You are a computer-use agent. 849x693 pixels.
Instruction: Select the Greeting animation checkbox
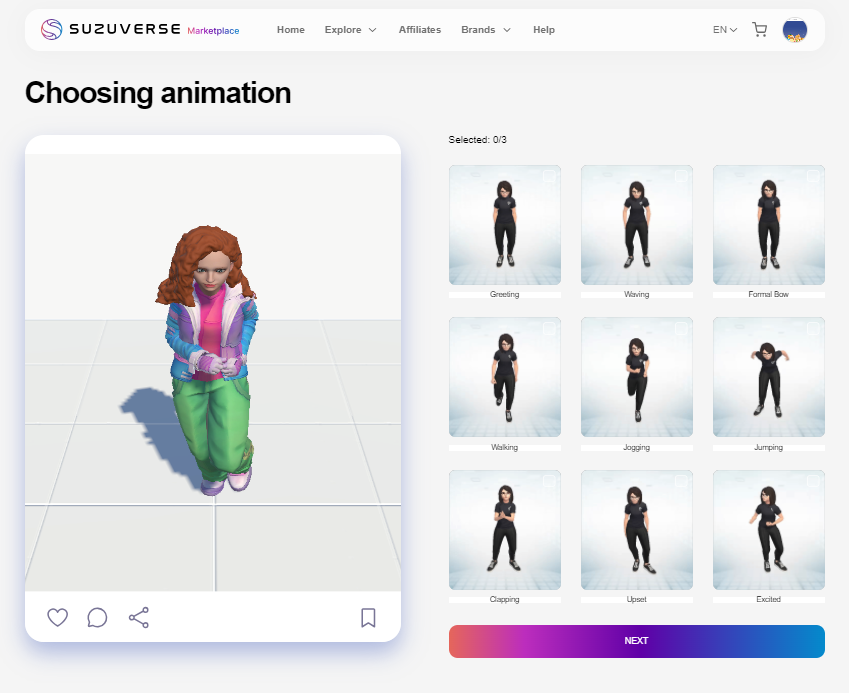(547, 177)
